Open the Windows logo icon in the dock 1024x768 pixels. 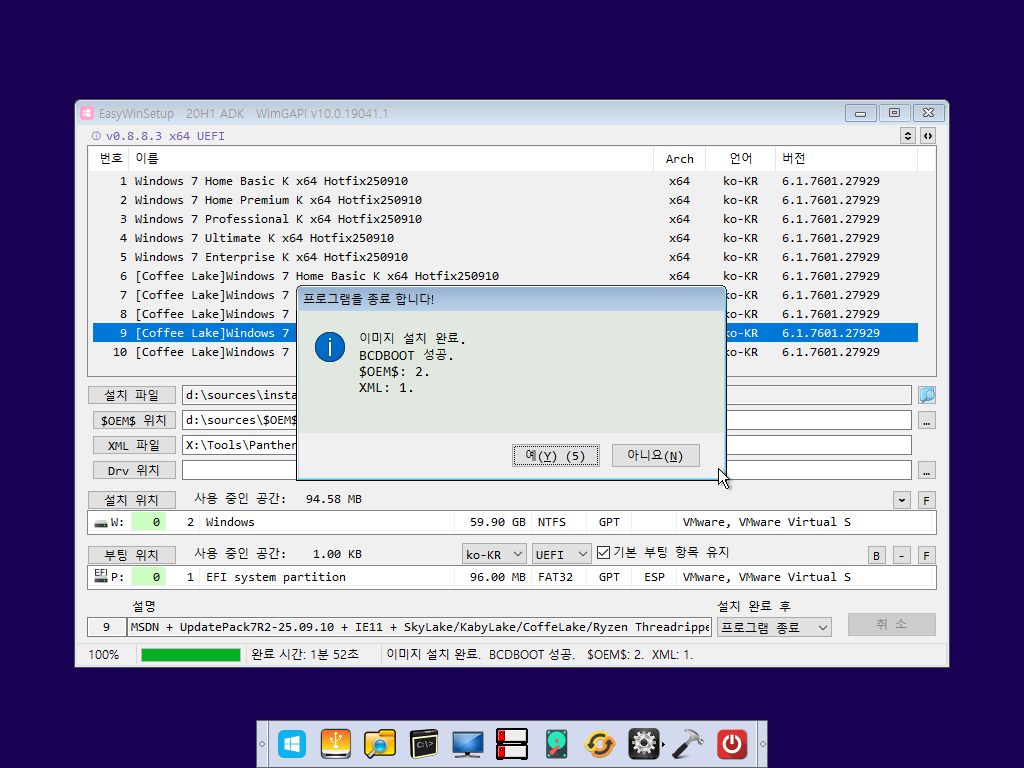tap(291, 744)
